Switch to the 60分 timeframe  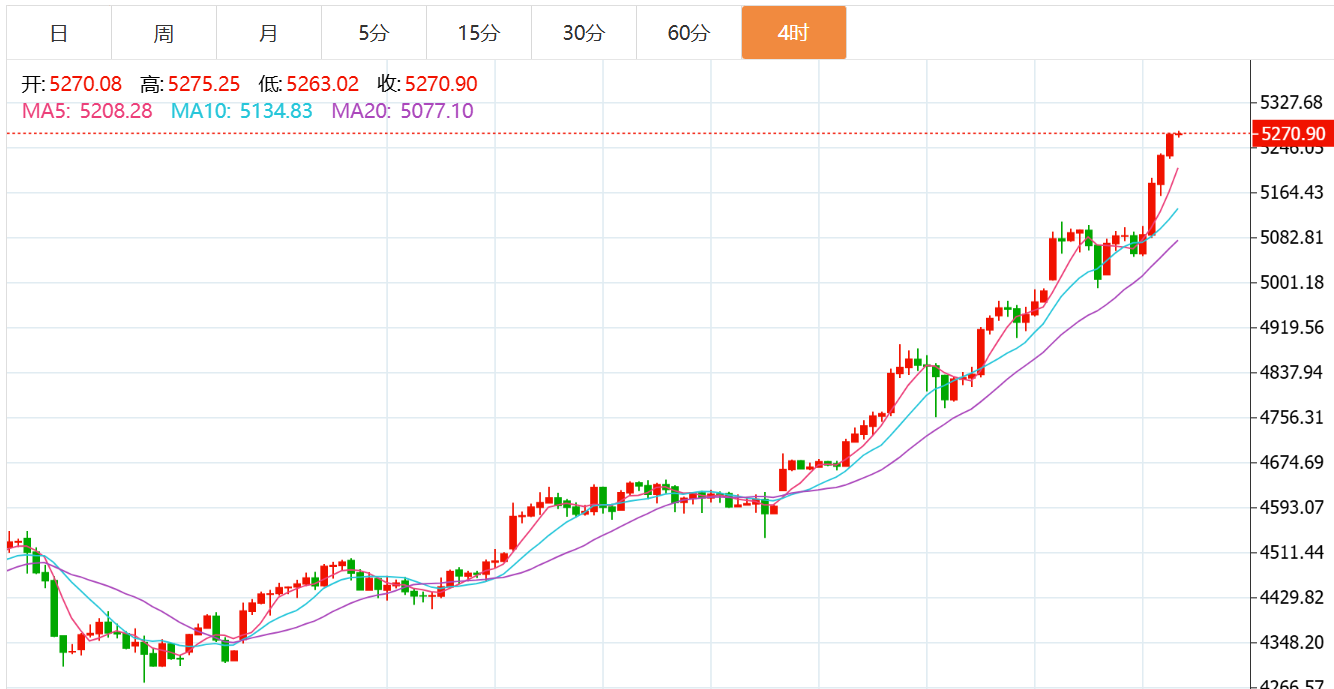(x=689, y=33)
